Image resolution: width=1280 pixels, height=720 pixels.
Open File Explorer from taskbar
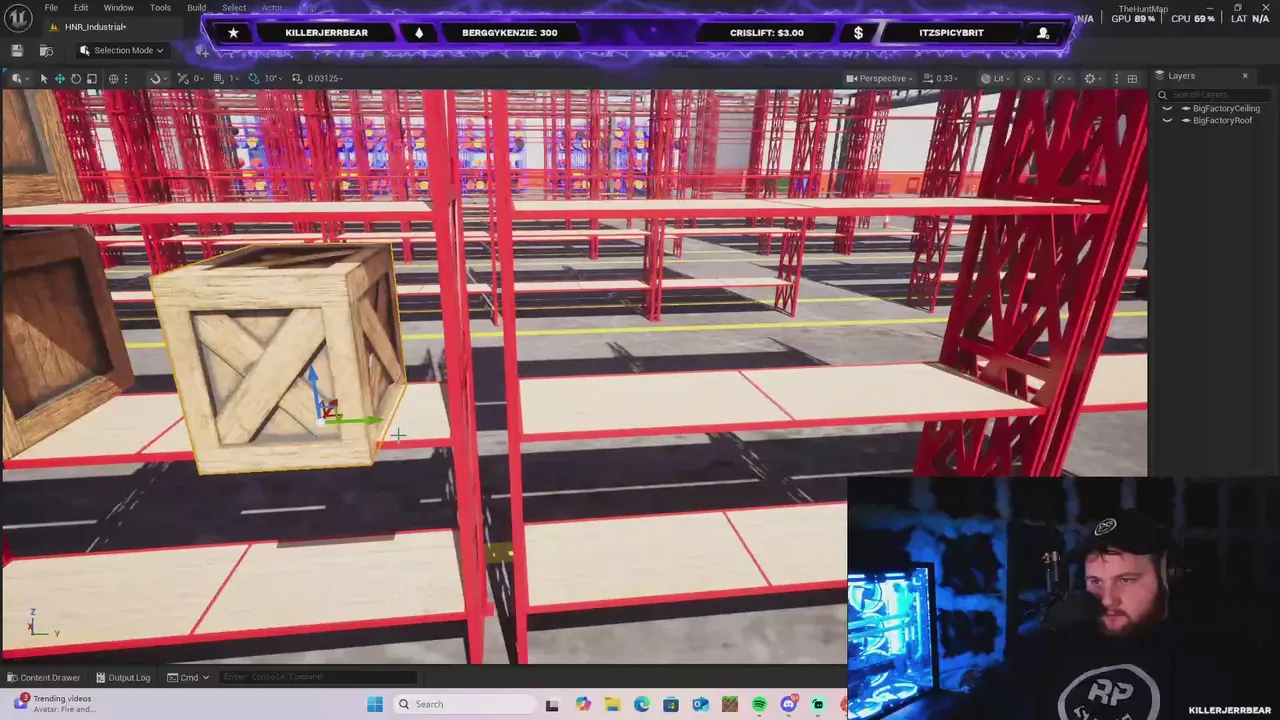pos(612,704)
